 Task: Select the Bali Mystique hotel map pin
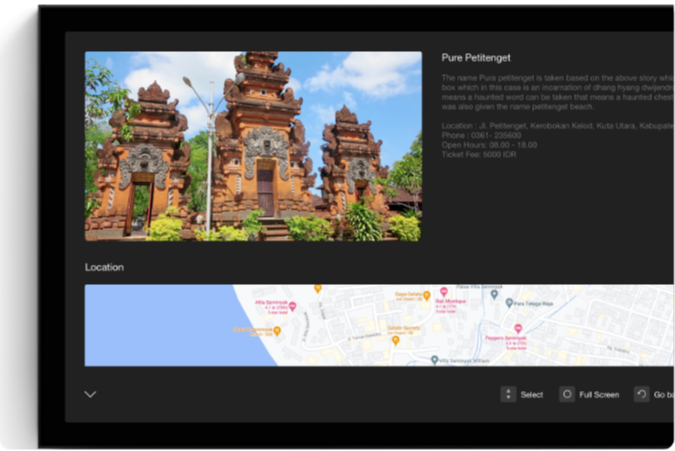pyautogui.click(x=444, y=292)
